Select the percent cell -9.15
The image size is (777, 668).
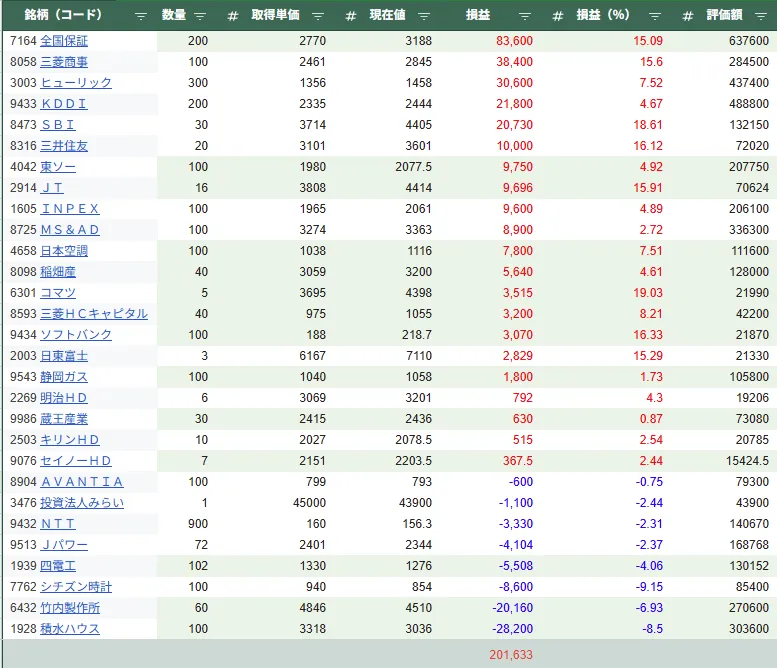pos(649,587)
